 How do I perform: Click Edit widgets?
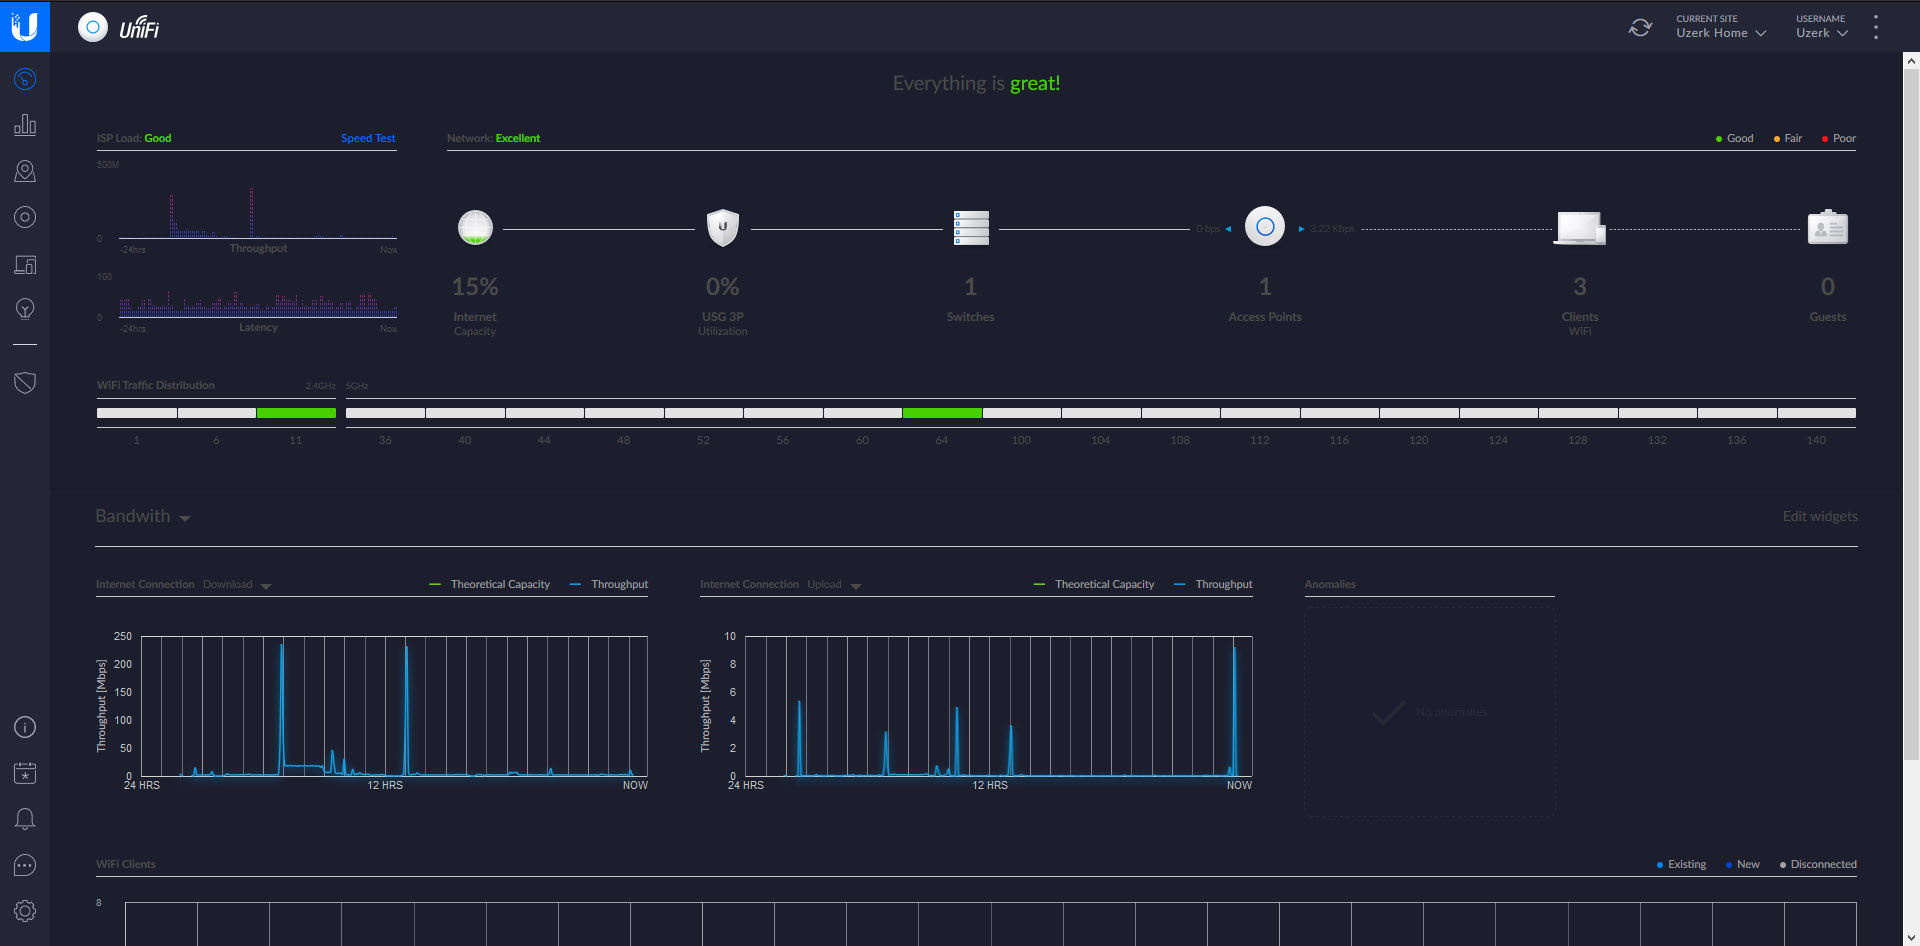[x=1819, y=516]
